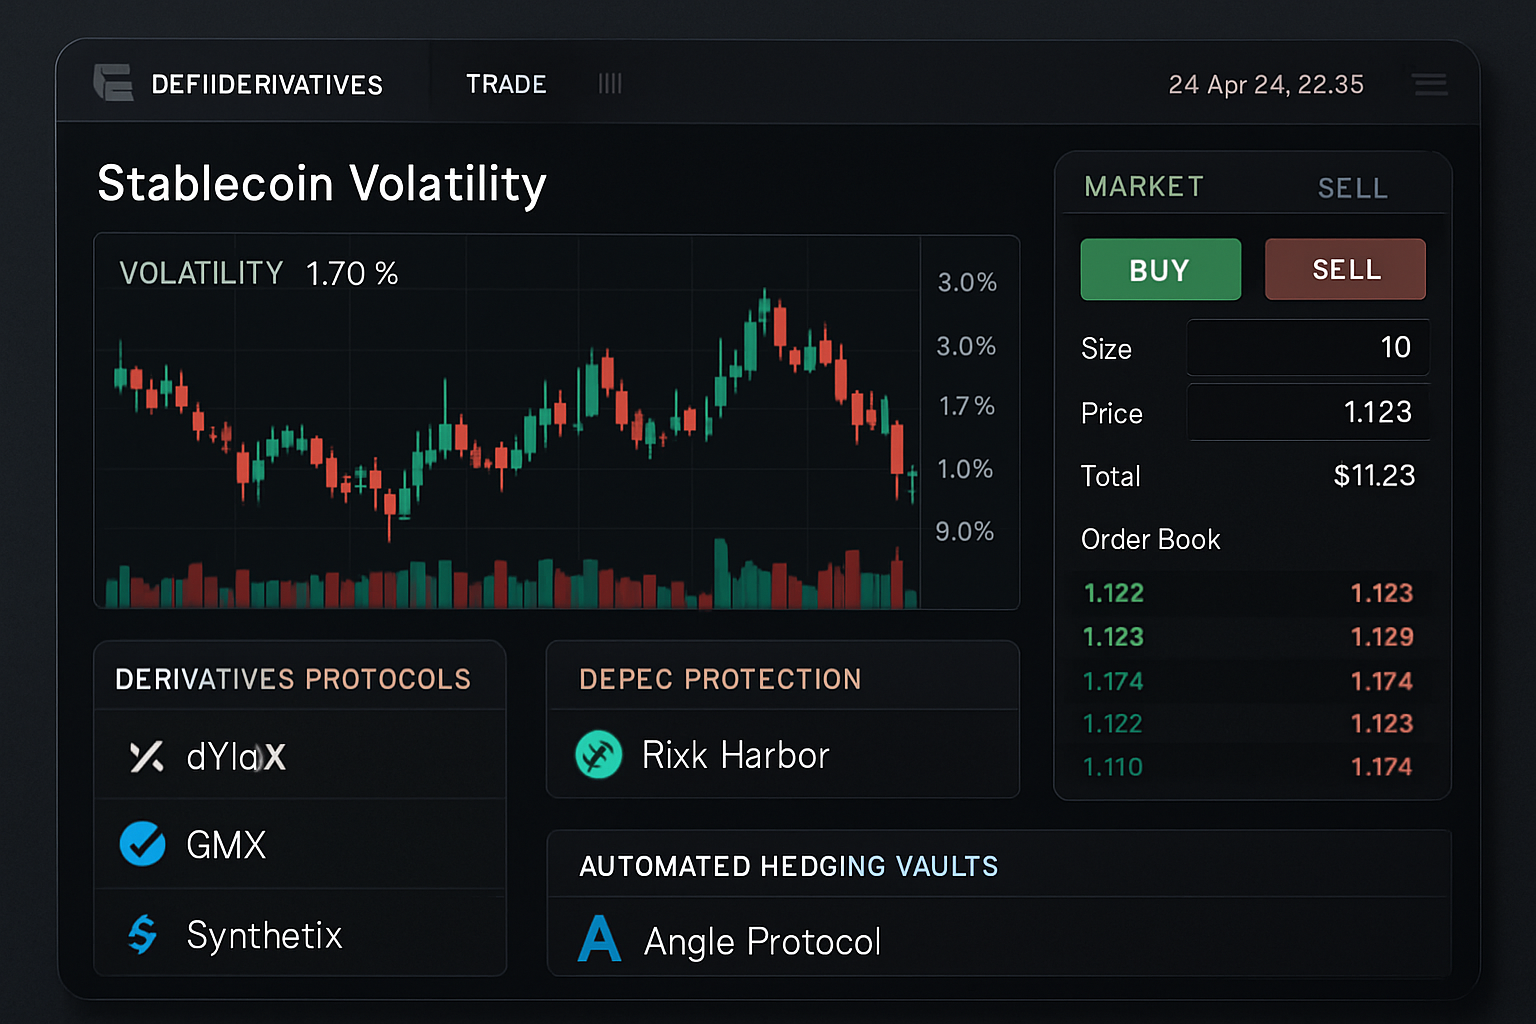Switch to the Trade tab
The height and width of the screenshot is (1024, 1536).
click(506, 84)
